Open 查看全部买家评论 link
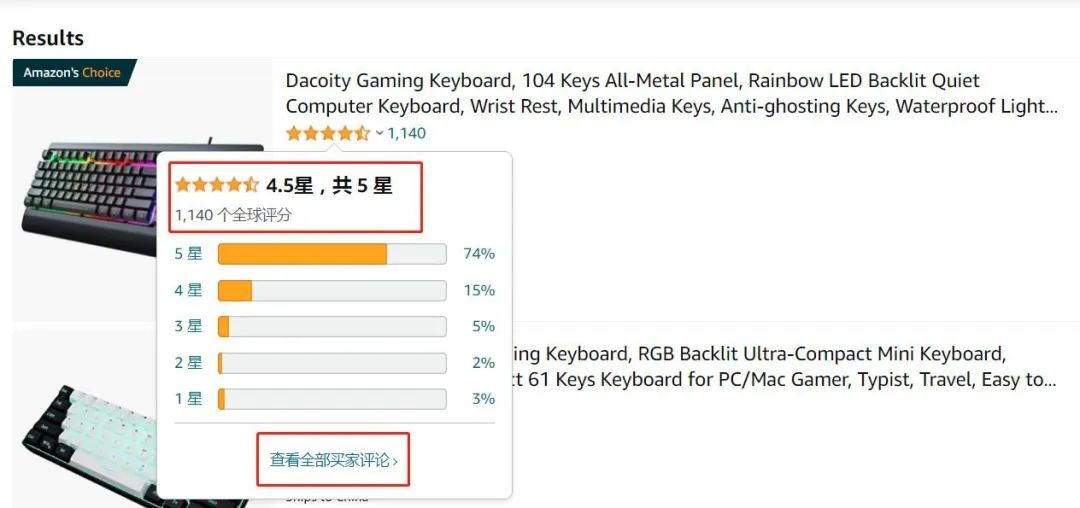Screen dimensions: 1080x508 click(x=333, y=460)
